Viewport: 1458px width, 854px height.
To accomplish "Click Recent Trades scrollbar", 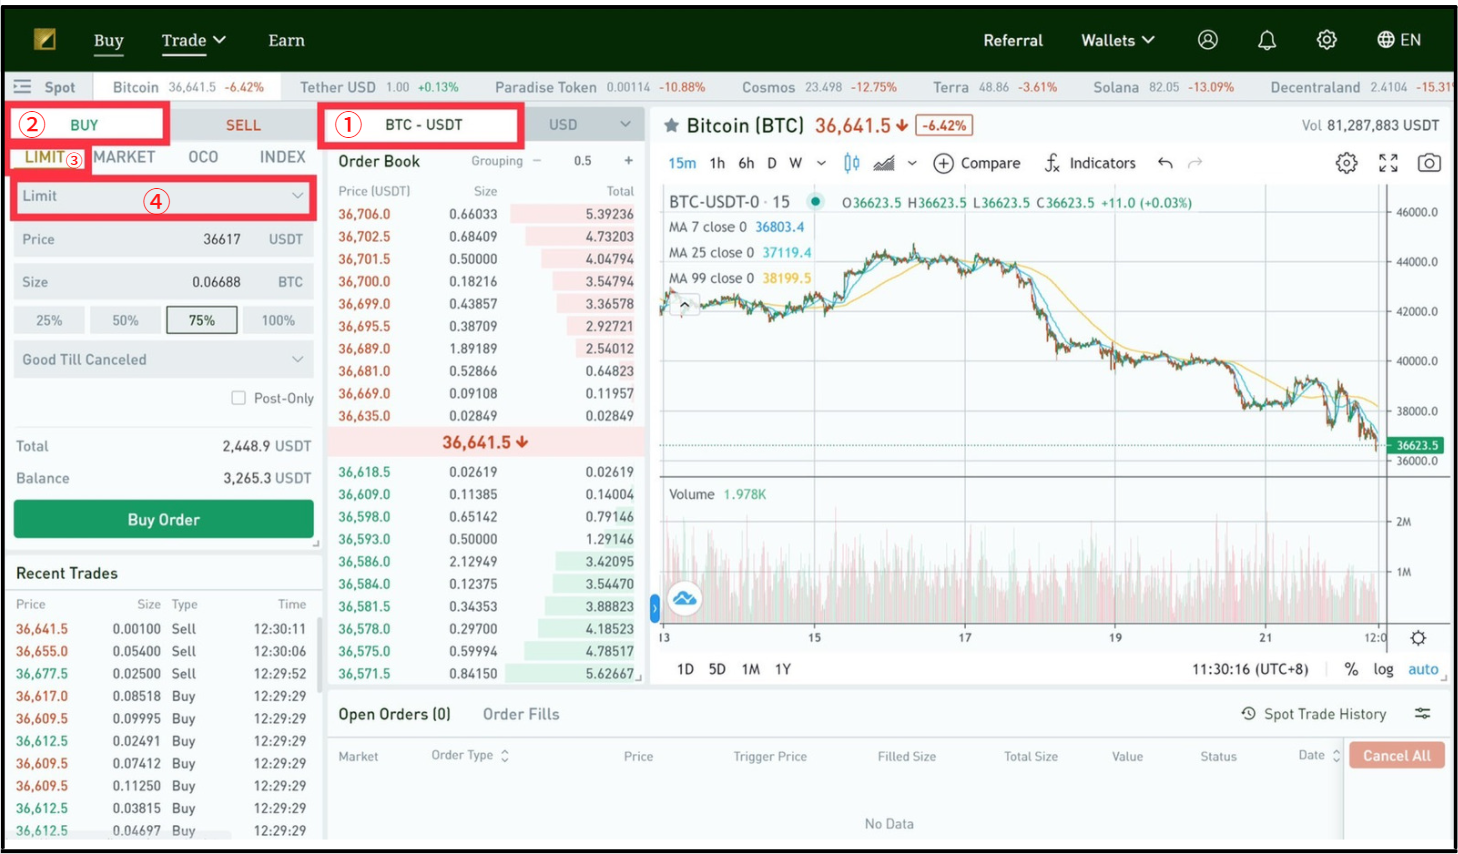I will pyautogui.click(x=319, y=655).
